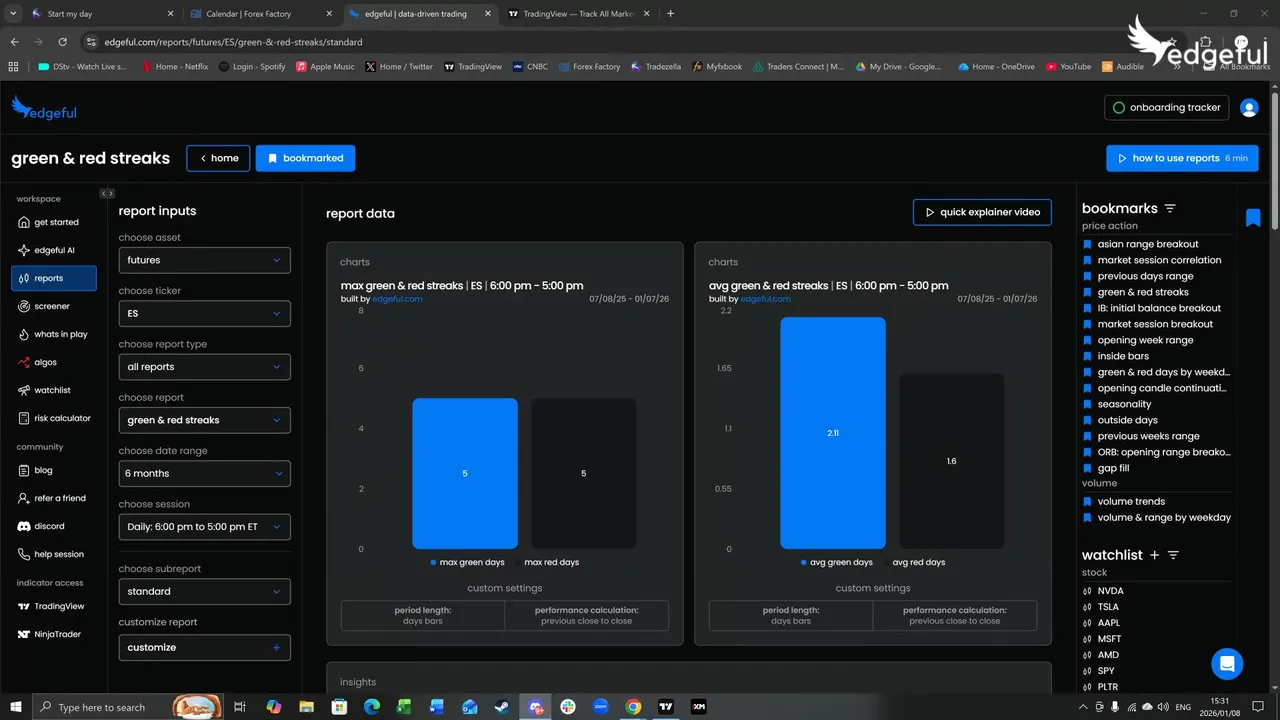The height and width of the screenshot is (720, 1280).
Task: Reload the browser page
Action: [x=63, y=42]
